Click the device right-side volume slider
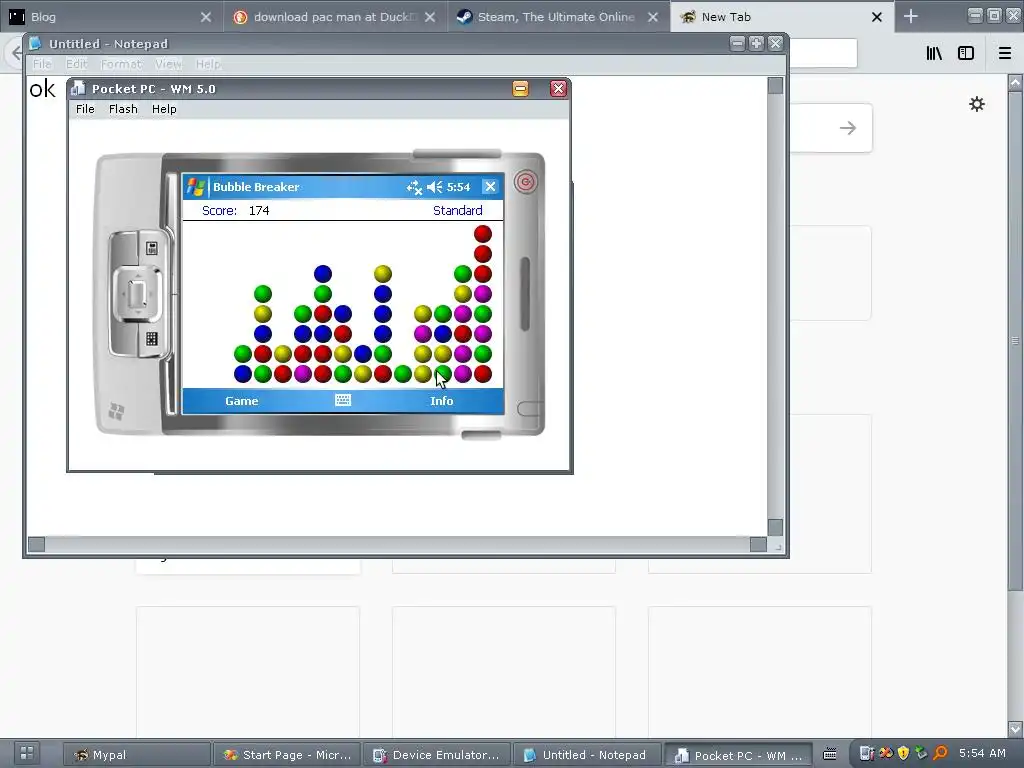 pos(524,294)
